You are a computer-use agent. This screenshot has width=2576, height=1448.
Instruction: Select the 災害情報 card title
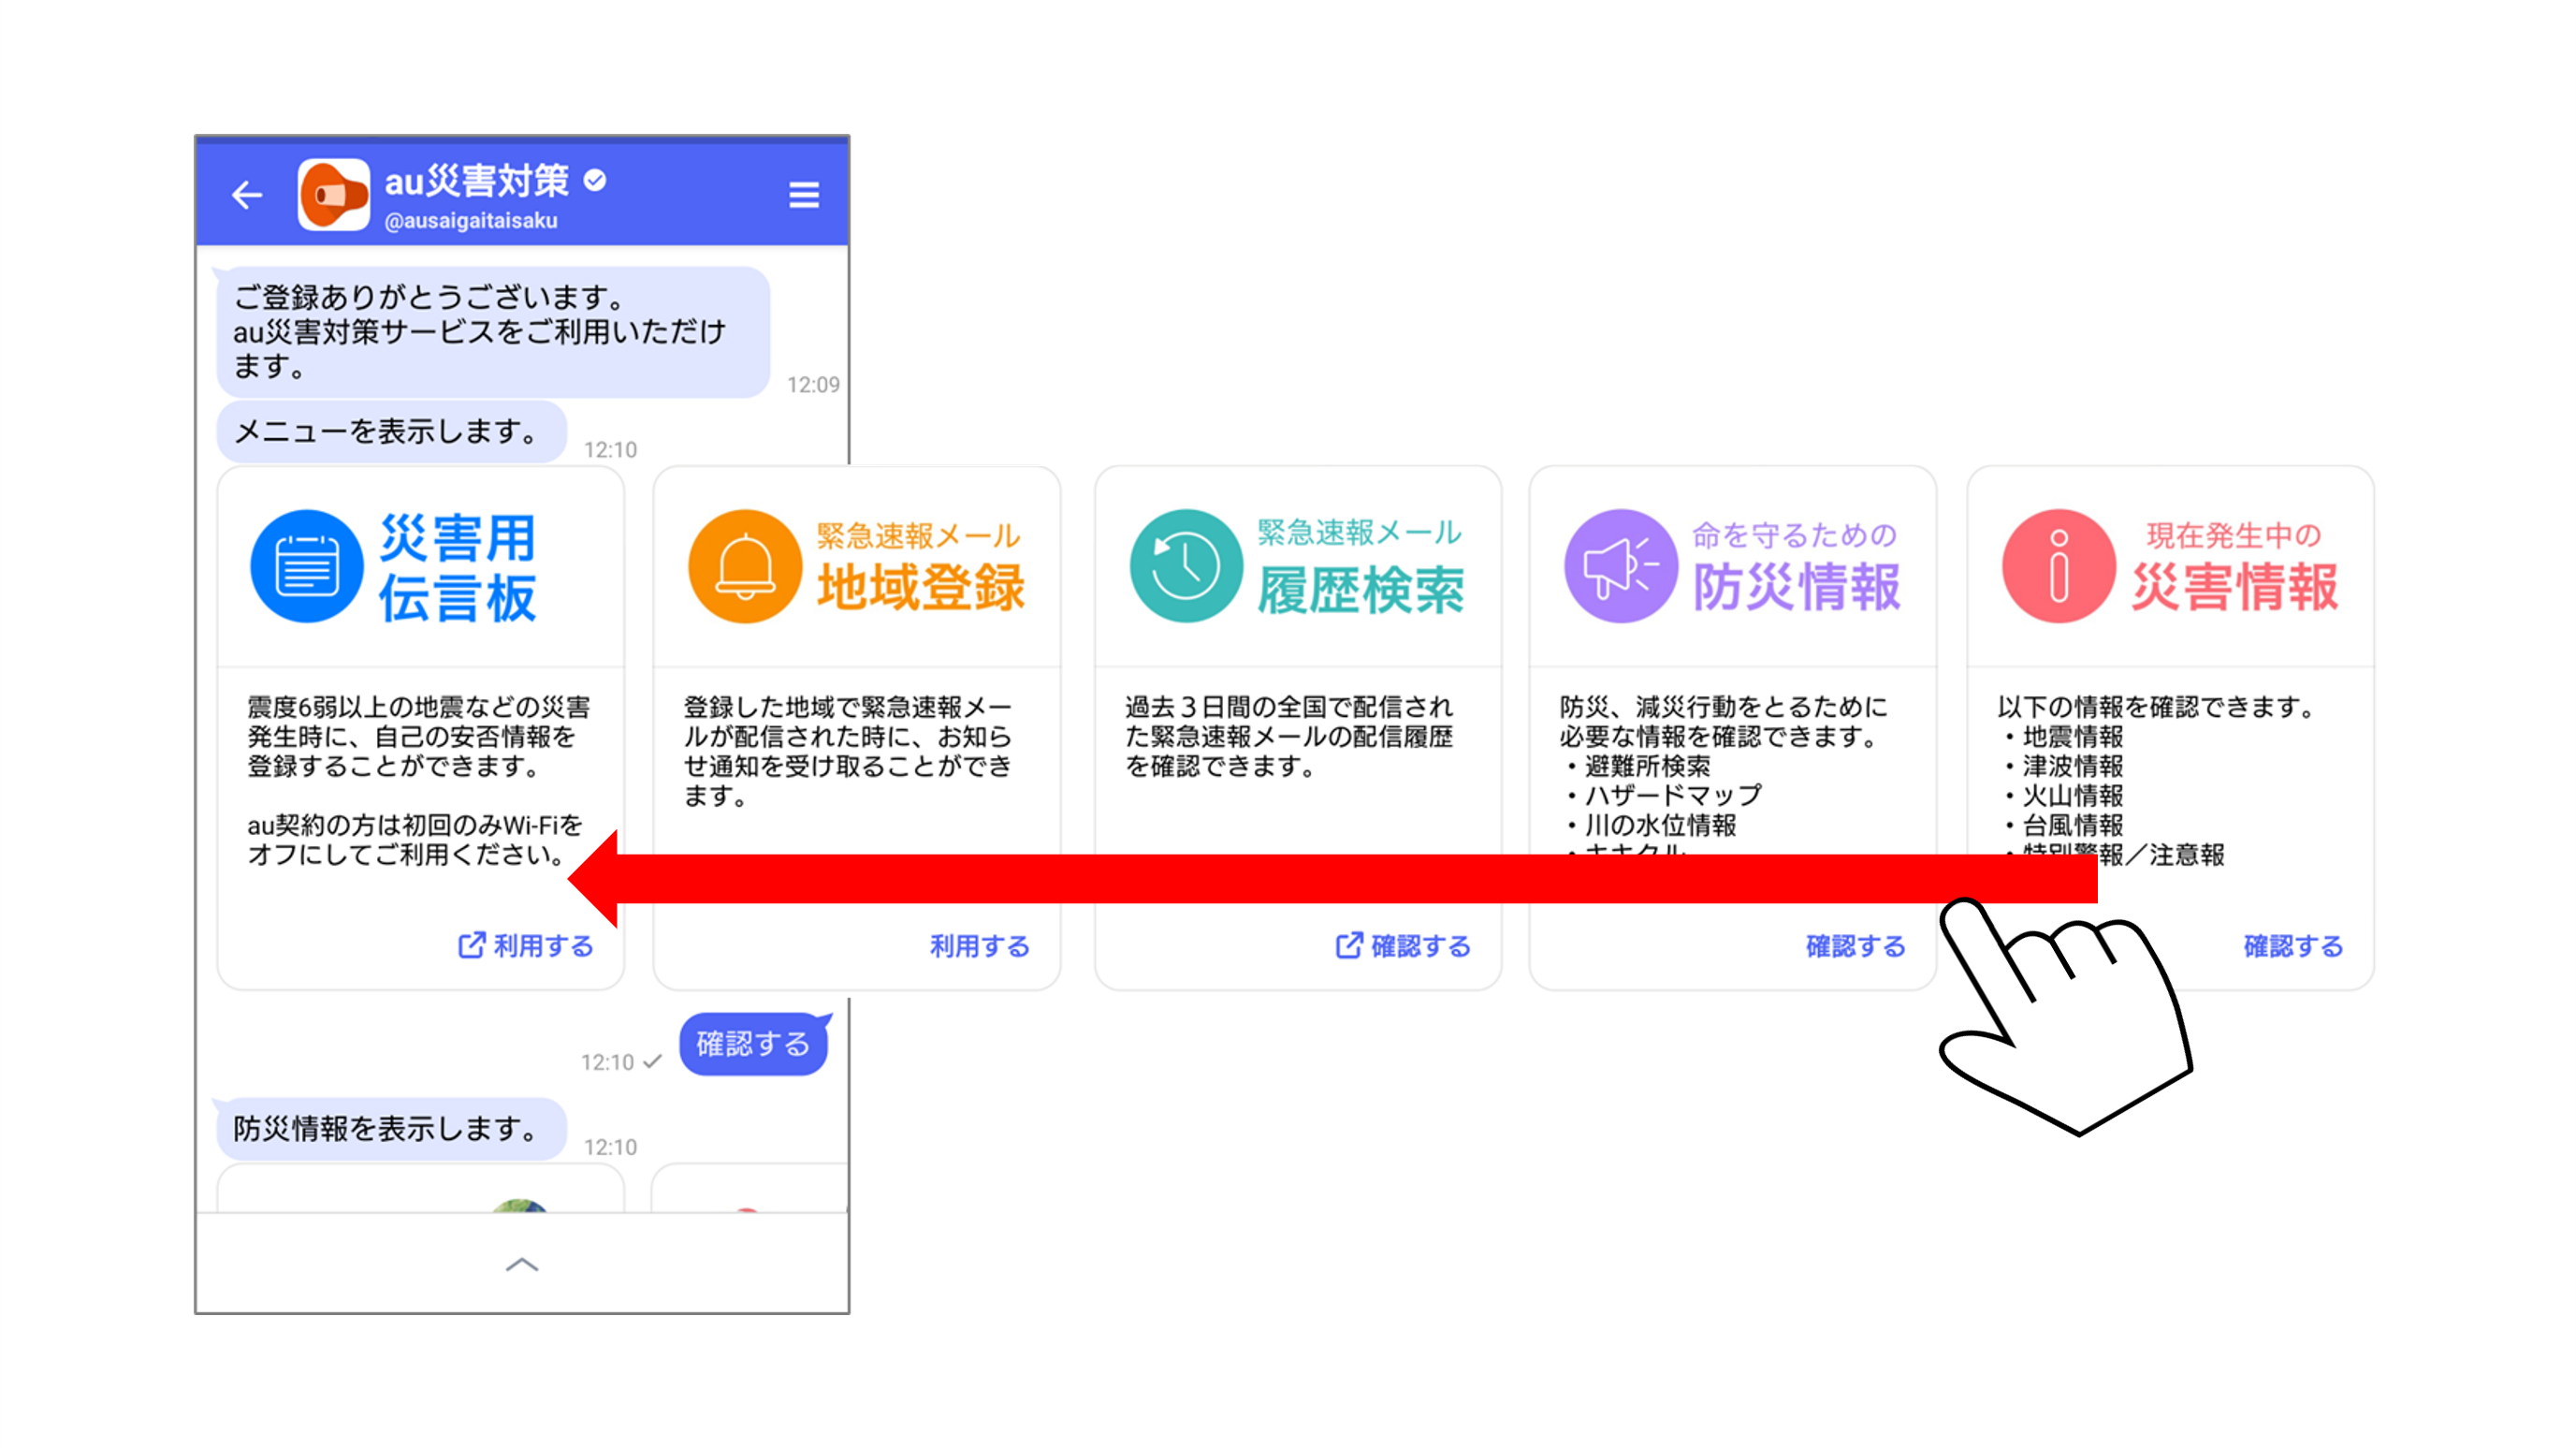2235,586
